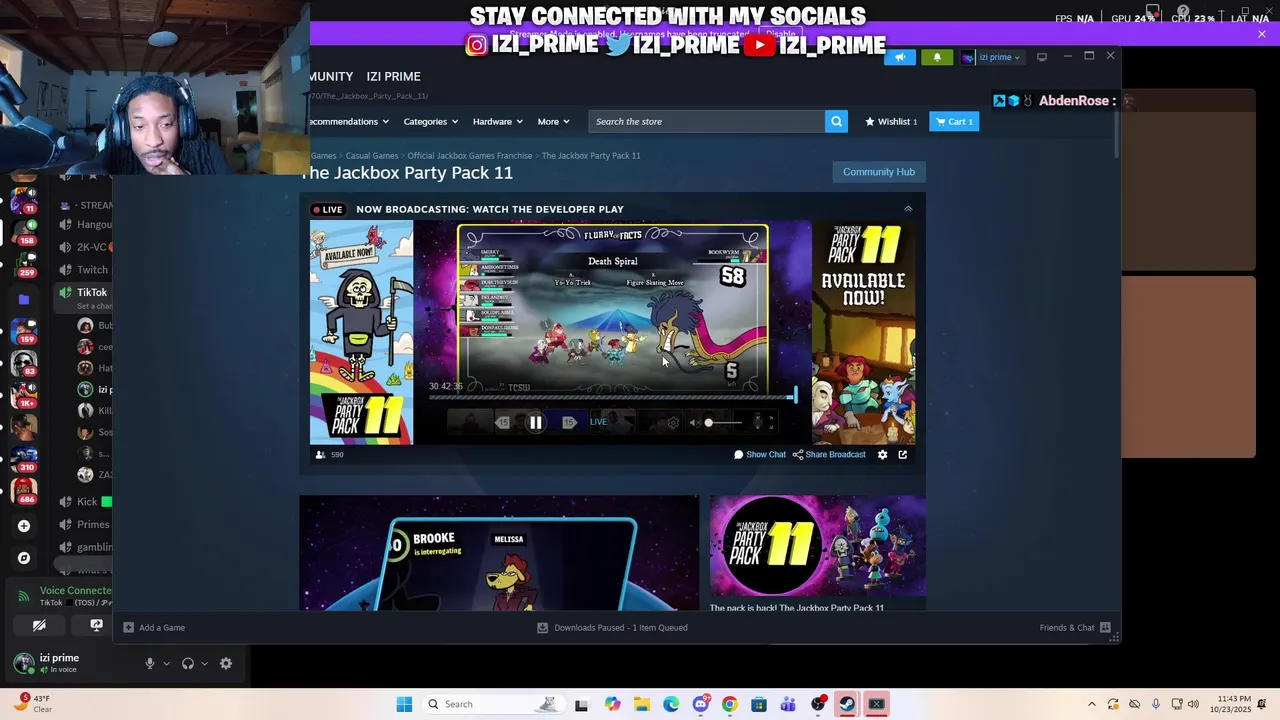
Task: Expand the Hardware store menu
Action: coord(497,122)
